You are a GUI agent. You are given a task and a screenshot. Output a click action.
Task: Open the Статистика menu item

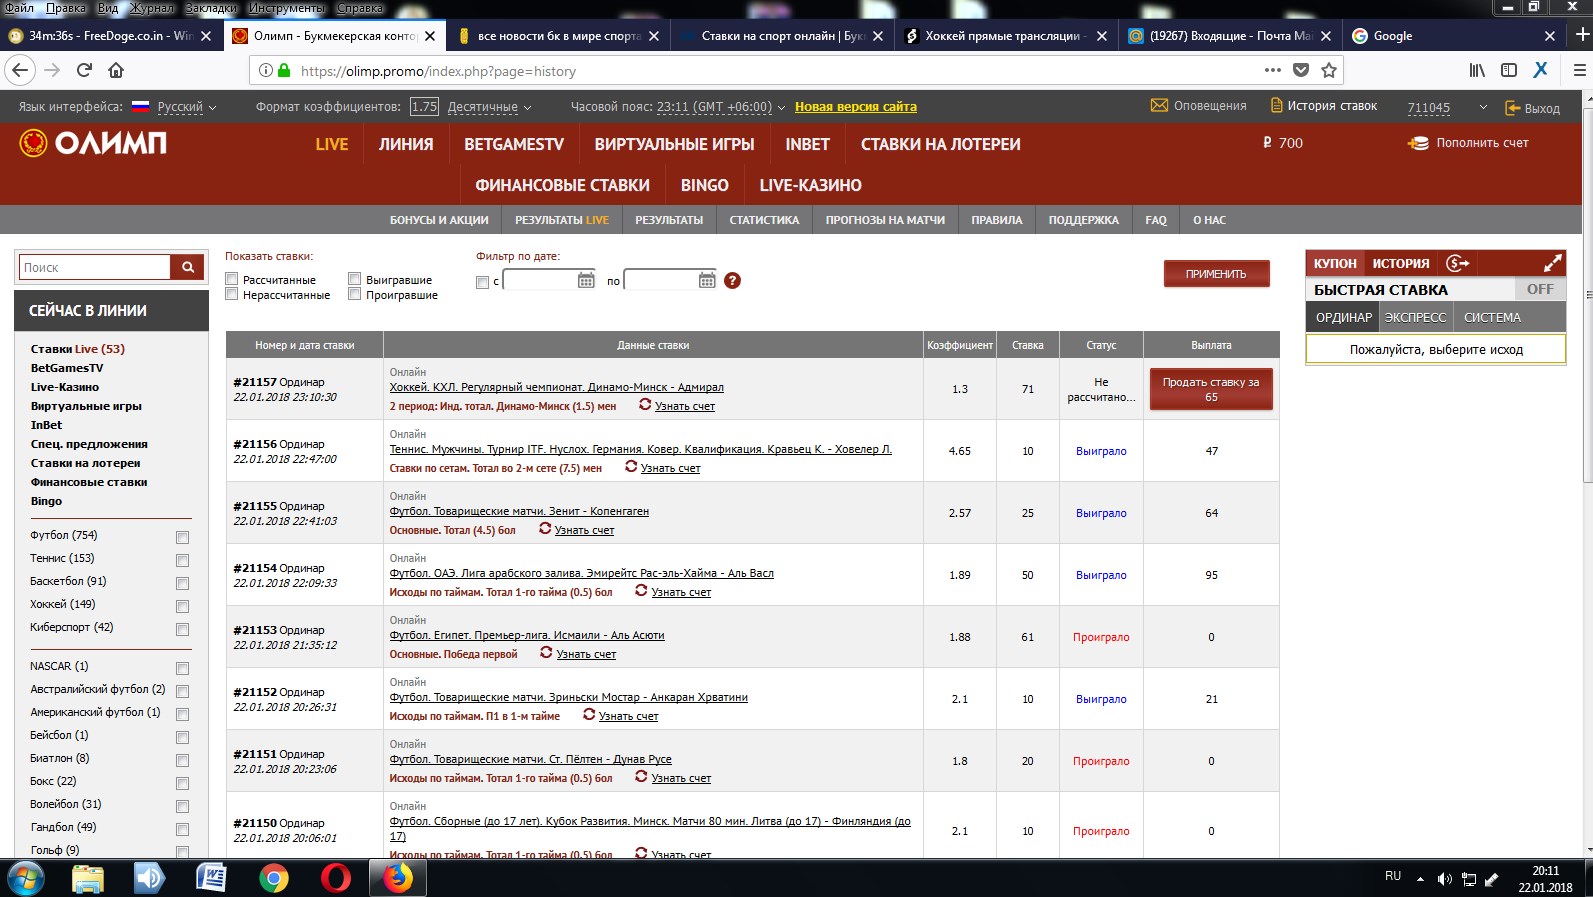[764, 220]
